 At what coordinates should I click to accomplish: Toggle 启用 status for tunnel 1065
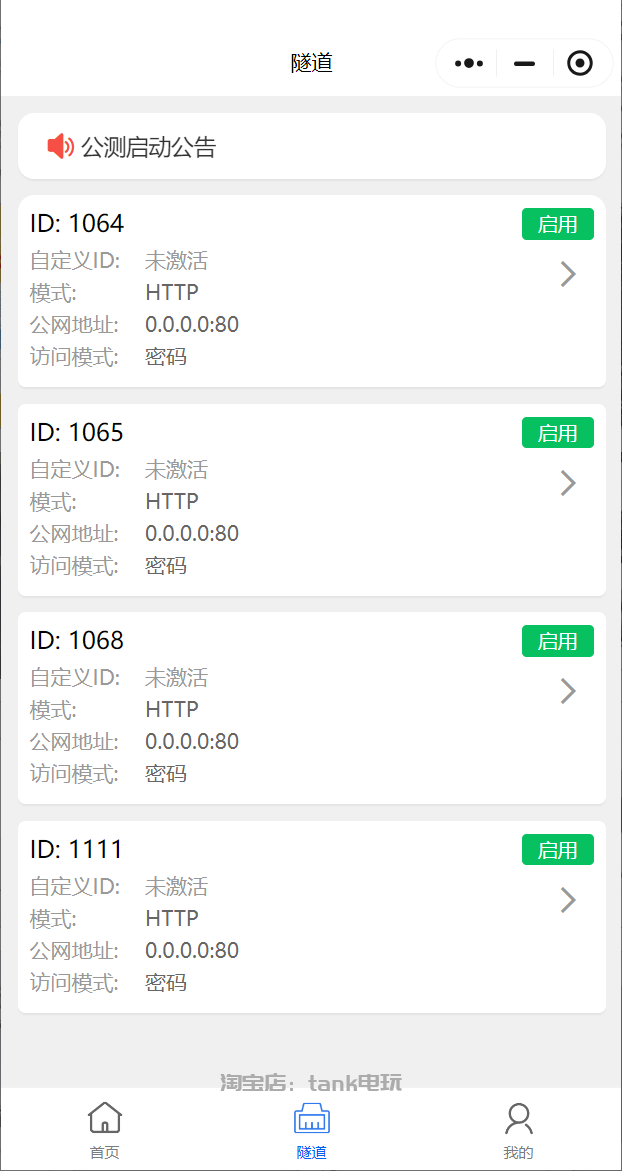(557, 432)
